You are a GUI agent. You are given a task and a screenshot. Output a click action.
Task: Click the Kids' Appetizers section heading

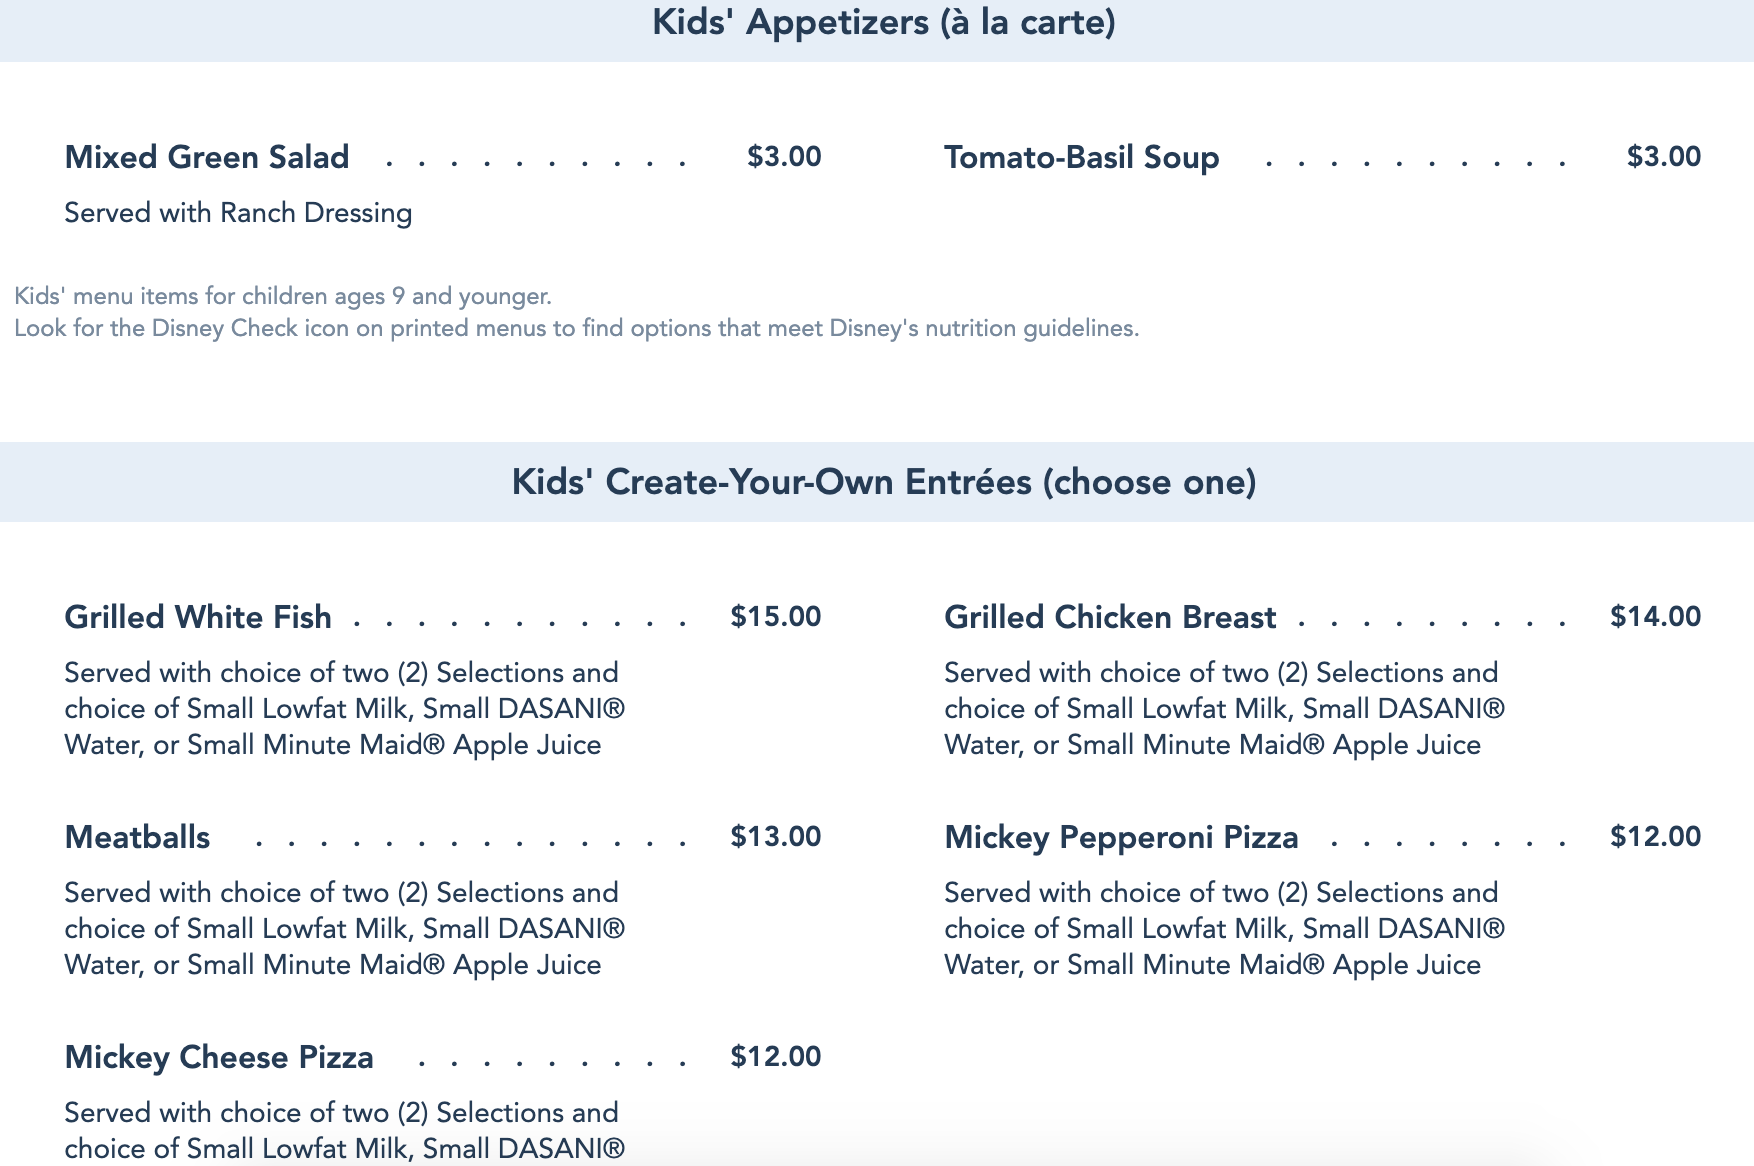click(883, 22)
